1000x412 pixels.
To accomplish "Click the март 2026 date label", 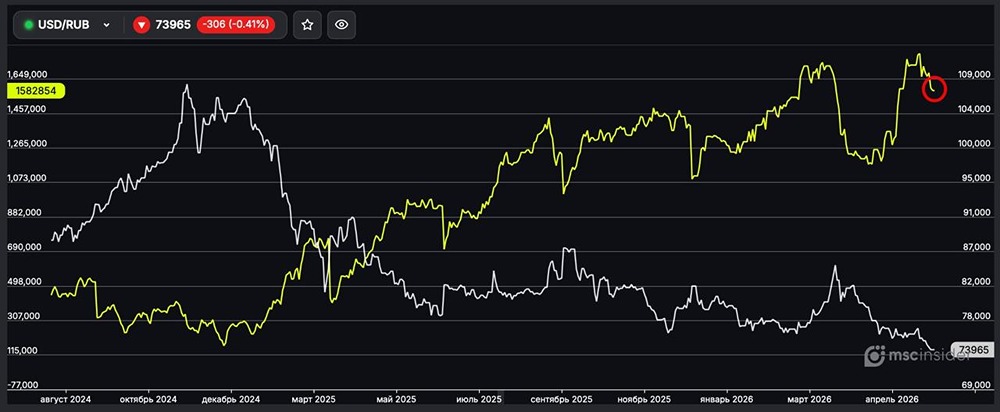I will 809,399.
